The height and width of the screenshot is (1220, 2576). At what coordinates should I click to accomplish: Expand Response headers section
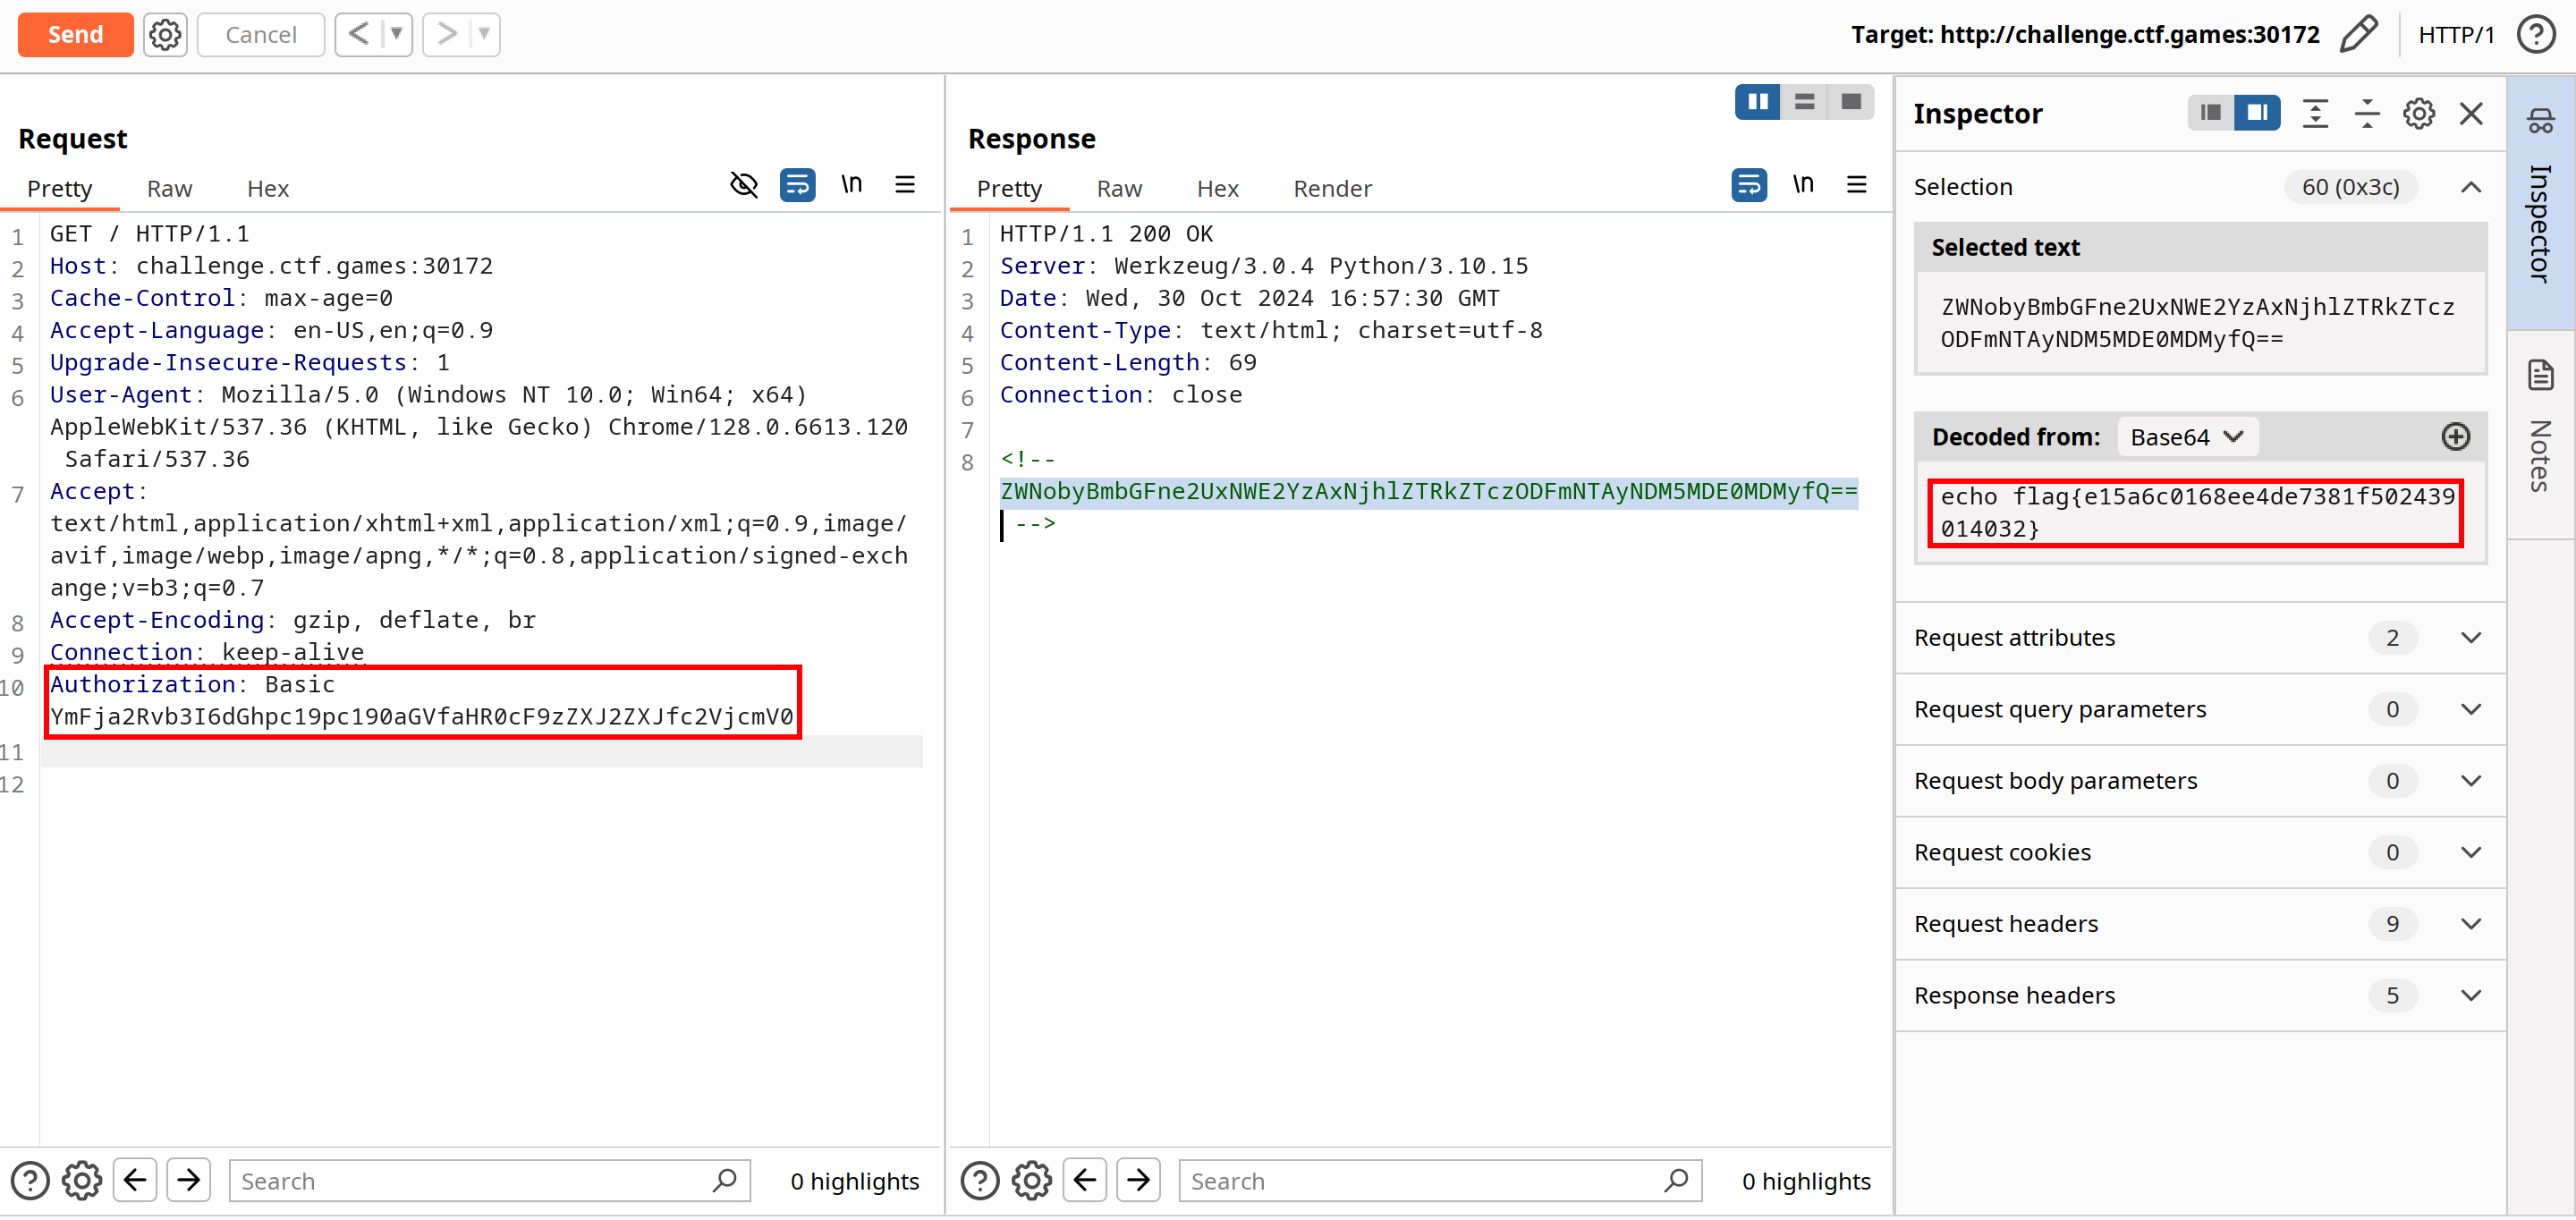point(2470,995)
